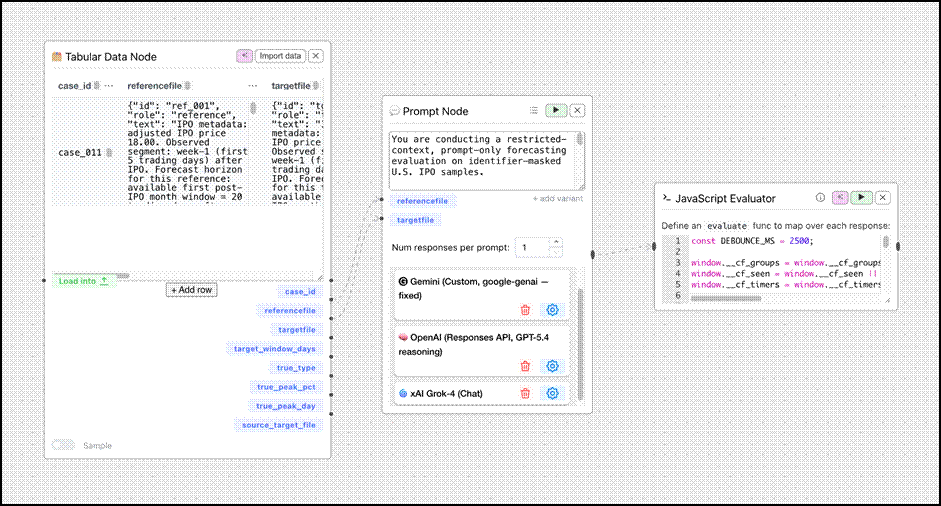Close the JavaScript Evaluator node
The height and width of the screenshot is (506, 941).
click(x=882, y=197)
